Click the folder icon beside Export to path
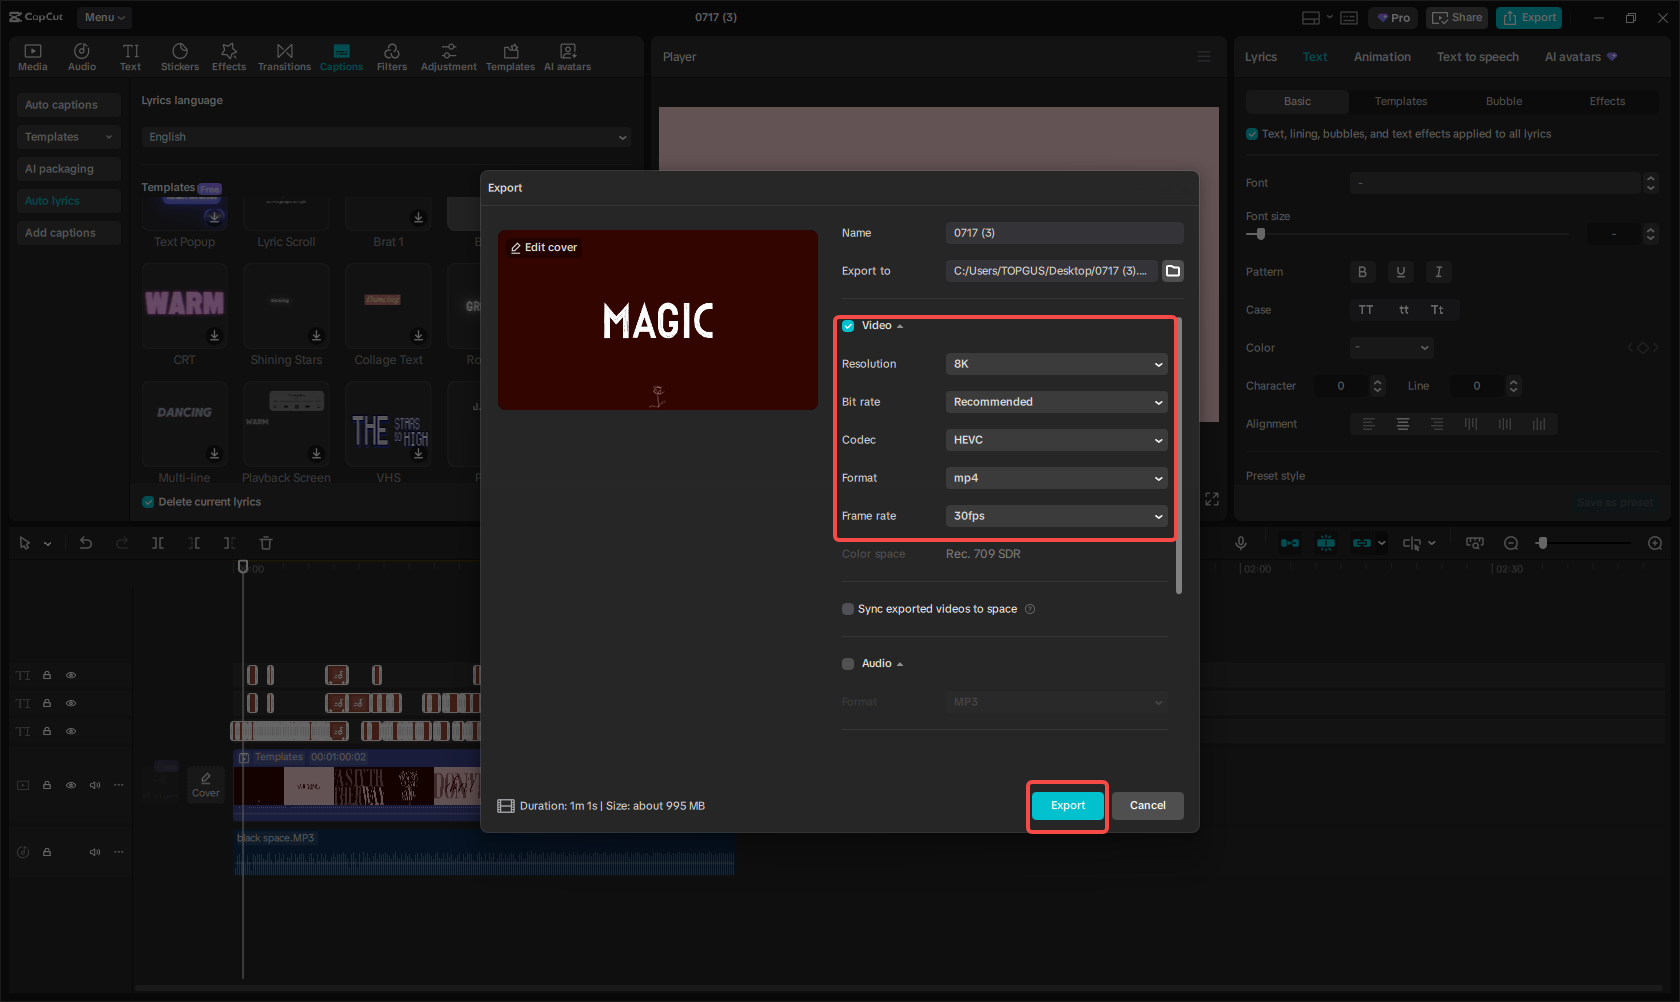 tap(1172, 270)
